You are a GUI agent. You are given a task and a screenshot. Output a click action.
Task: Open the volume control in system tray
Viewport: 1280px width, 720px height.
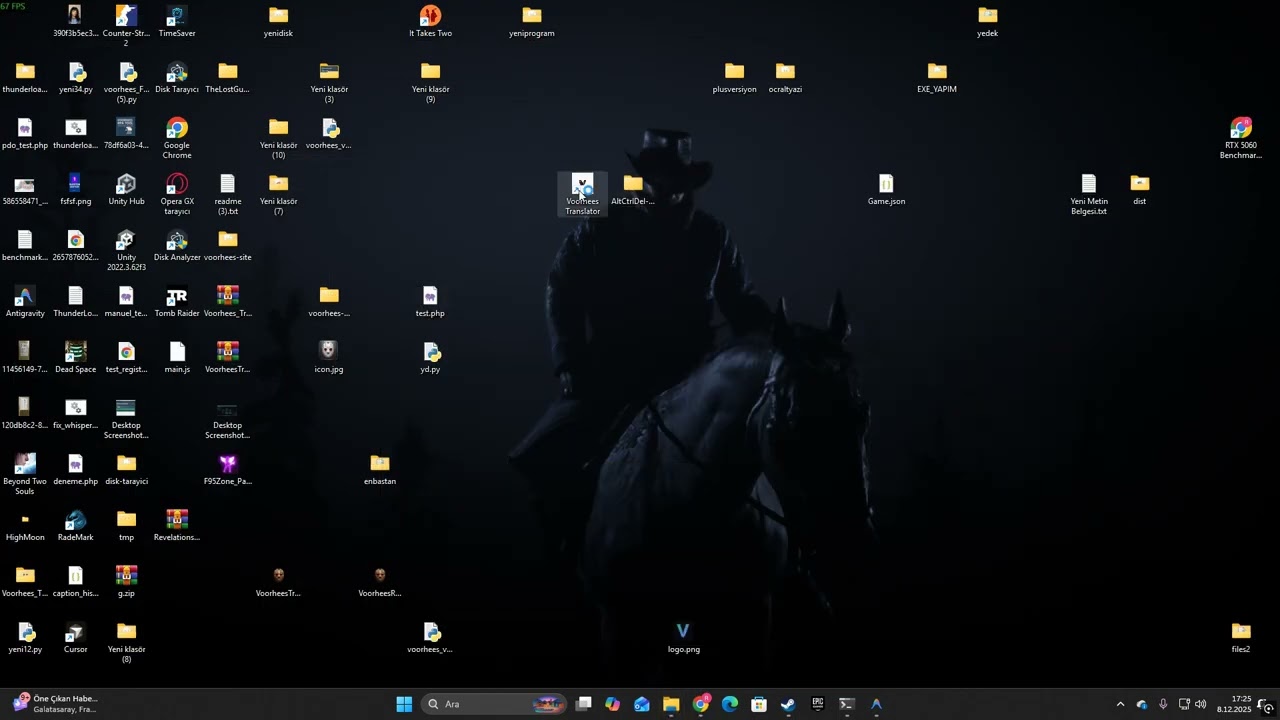(x=1200, y=704)
